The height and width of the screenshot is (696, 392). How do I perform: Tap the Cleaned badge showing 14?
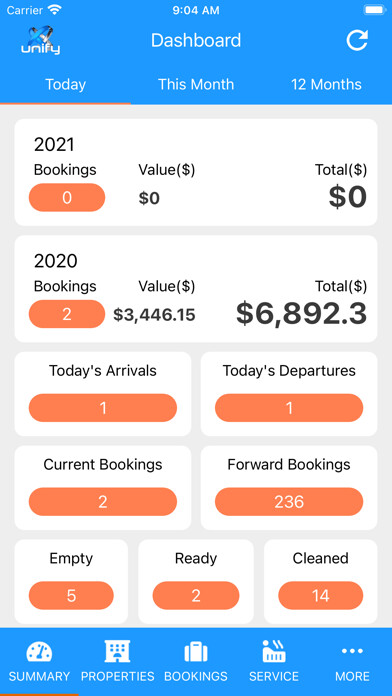(321, 595)
